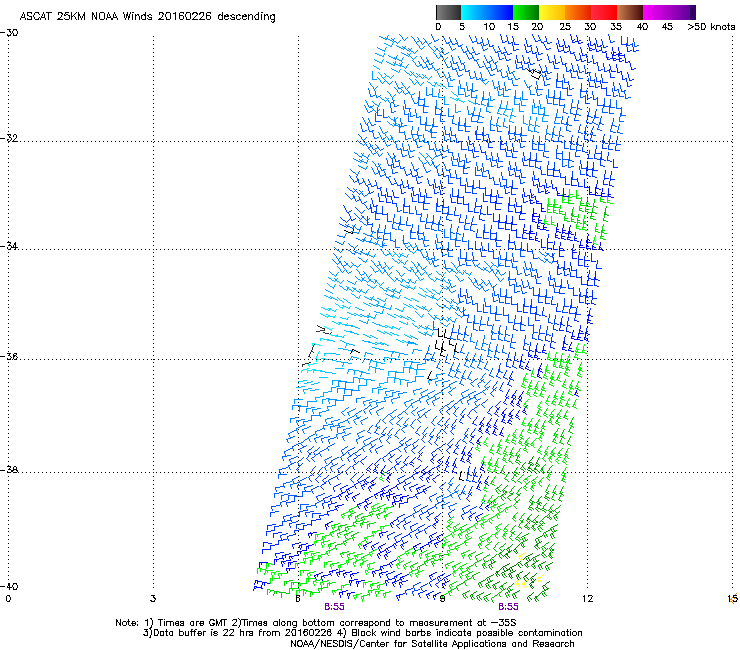Click the '12' longitude axis label
This screenshot has width=740, height=650.
[x=587, y=599]
